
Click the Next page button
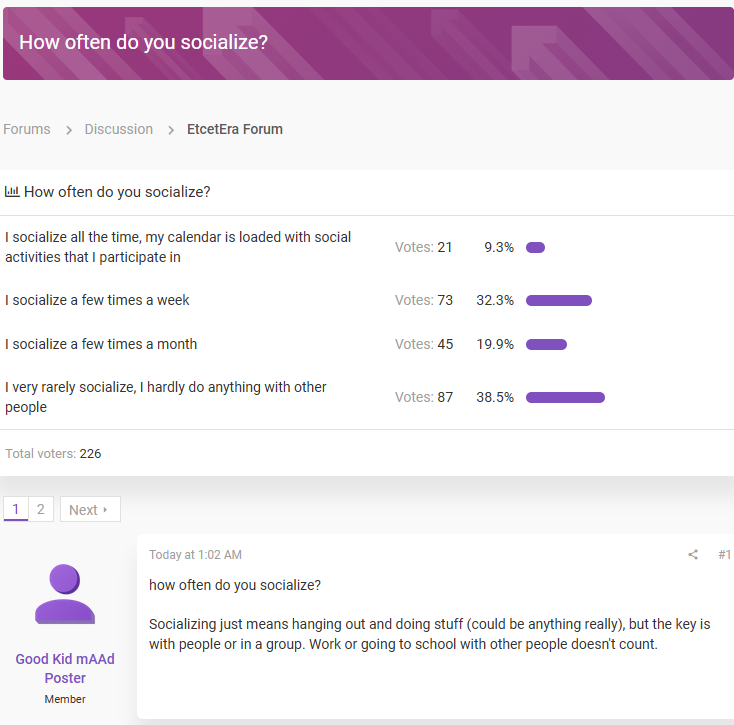[x=90, y=509]
